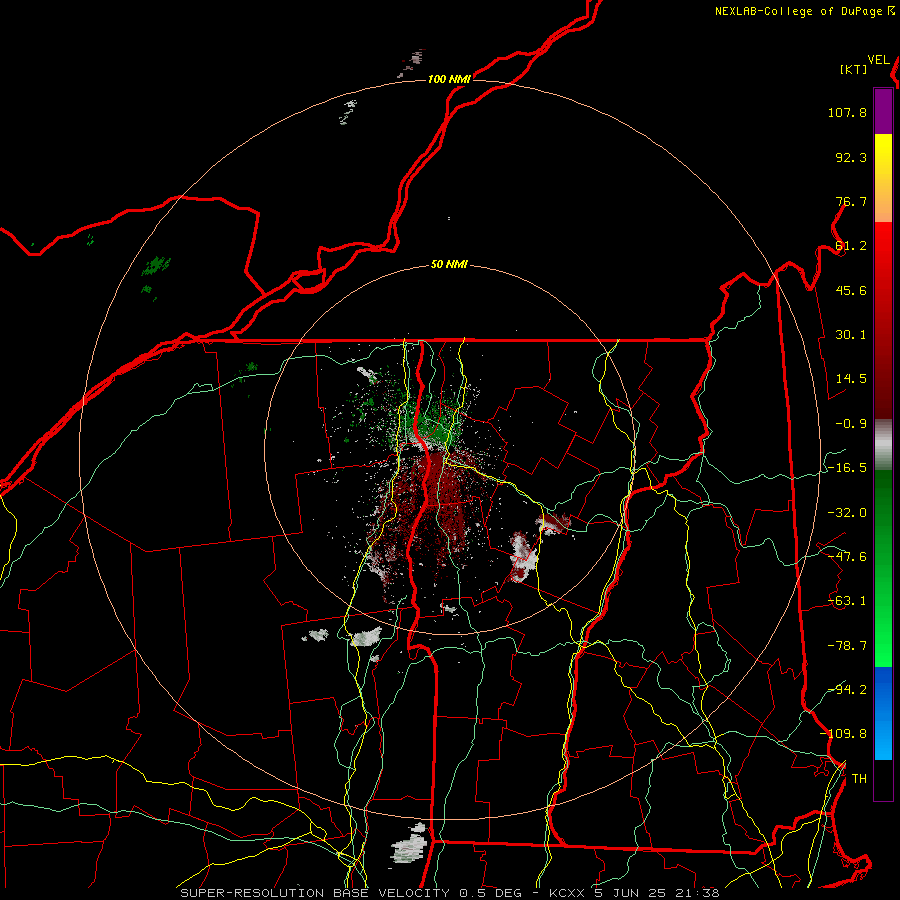Pick the black TH segment of the velocity scale
The image size is (900, 900).
[883, 779]
